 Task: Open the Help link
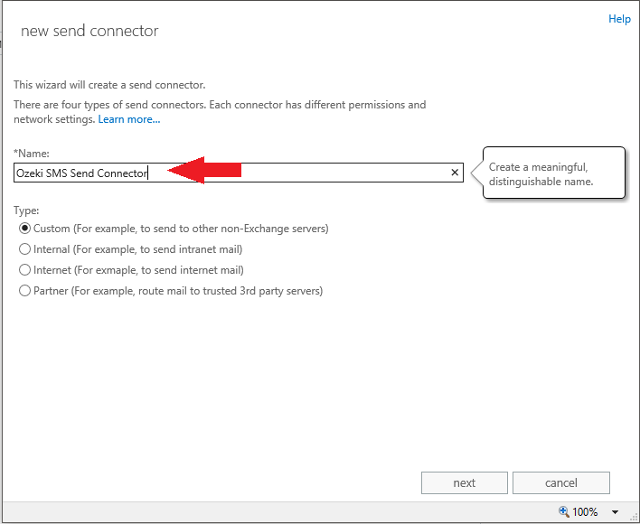[619, 19]
